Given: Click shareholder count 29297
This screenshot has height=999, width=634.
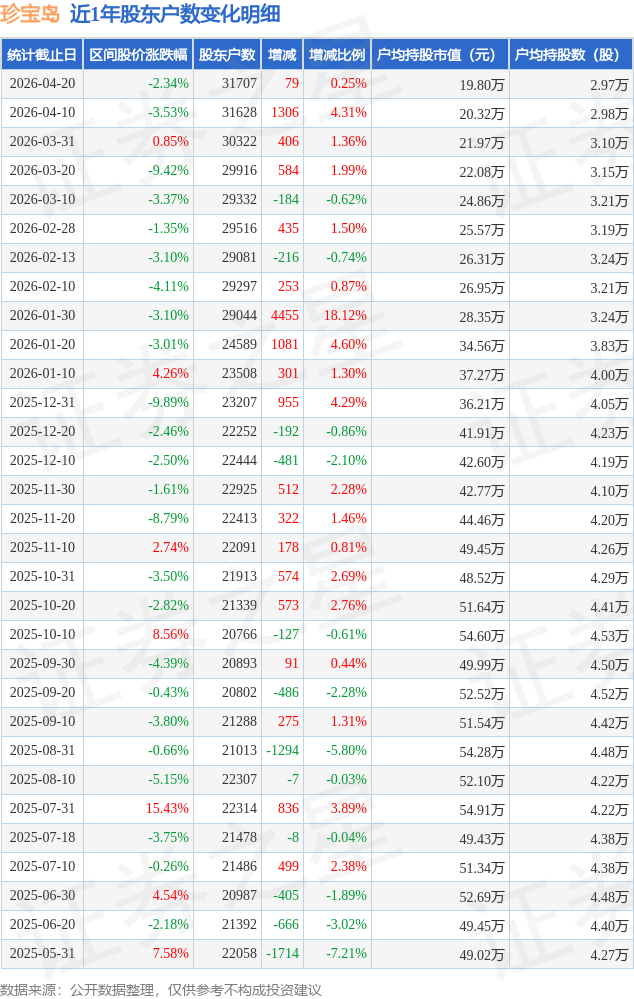Looking at the screenshot, I should pyautogui.click(x=240, y=286).
